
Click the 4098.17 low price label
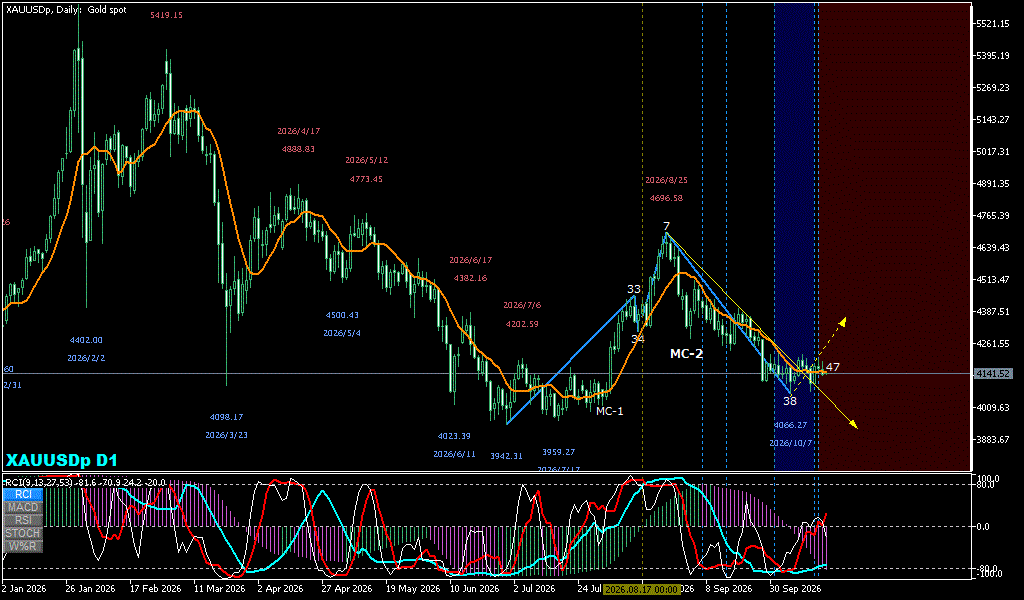click(x=227, y=417)
